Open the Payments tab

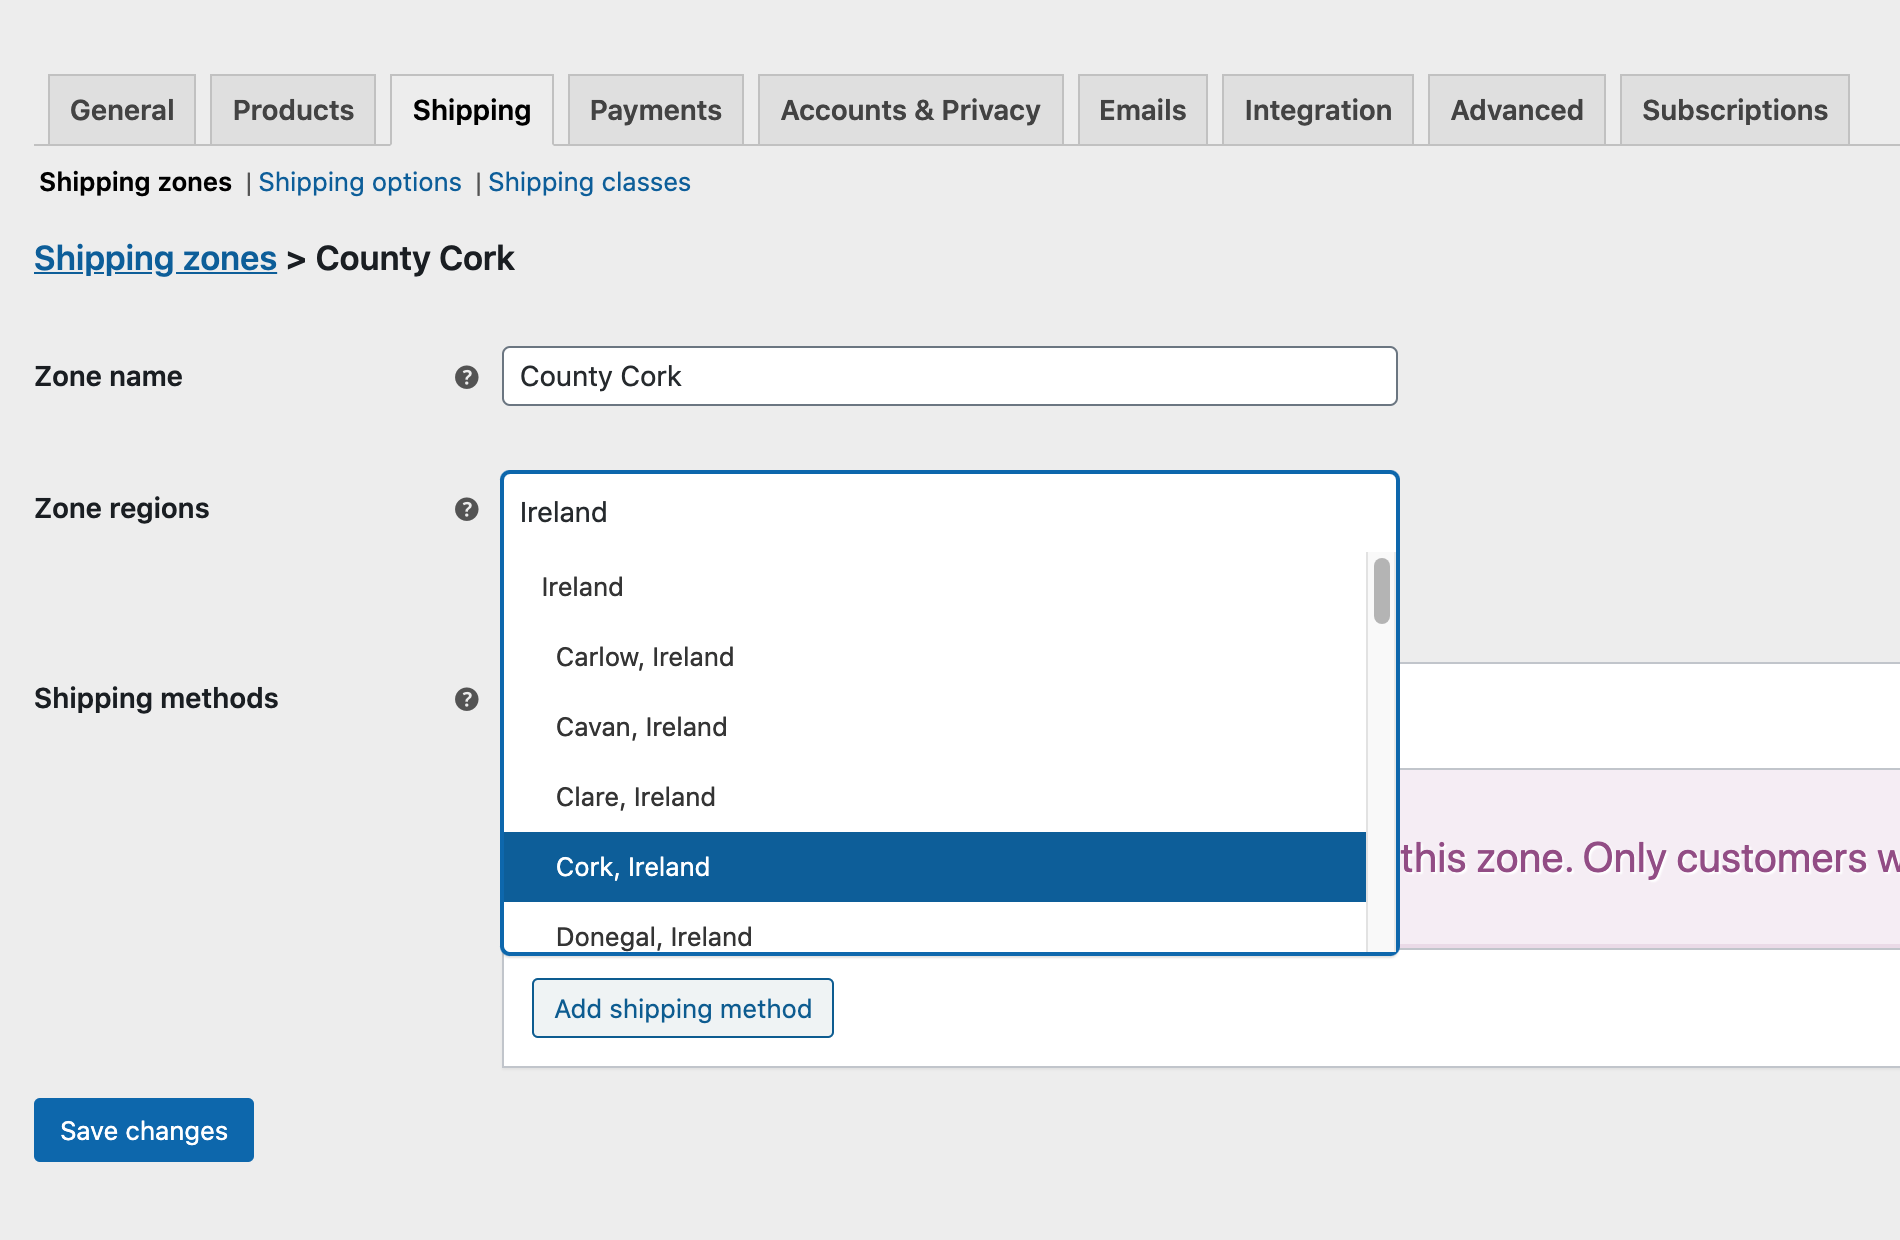point(655,110)
